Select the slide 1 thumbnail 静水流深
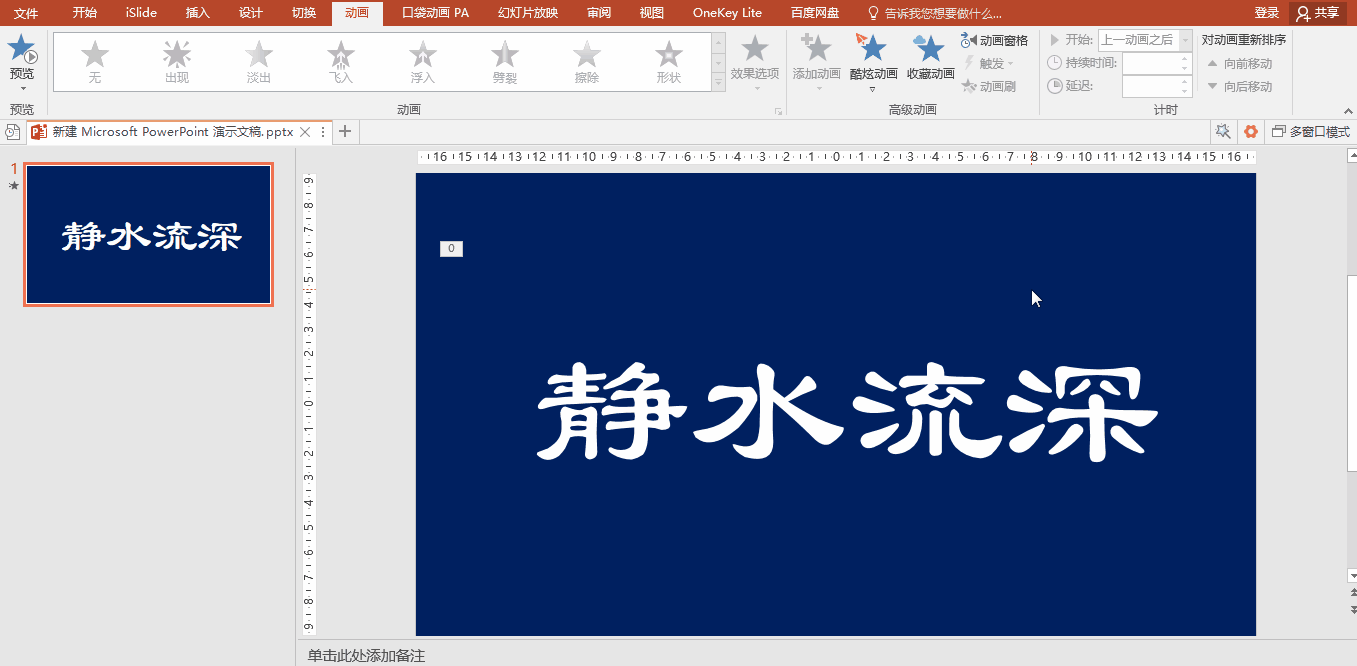 point(149,235)
